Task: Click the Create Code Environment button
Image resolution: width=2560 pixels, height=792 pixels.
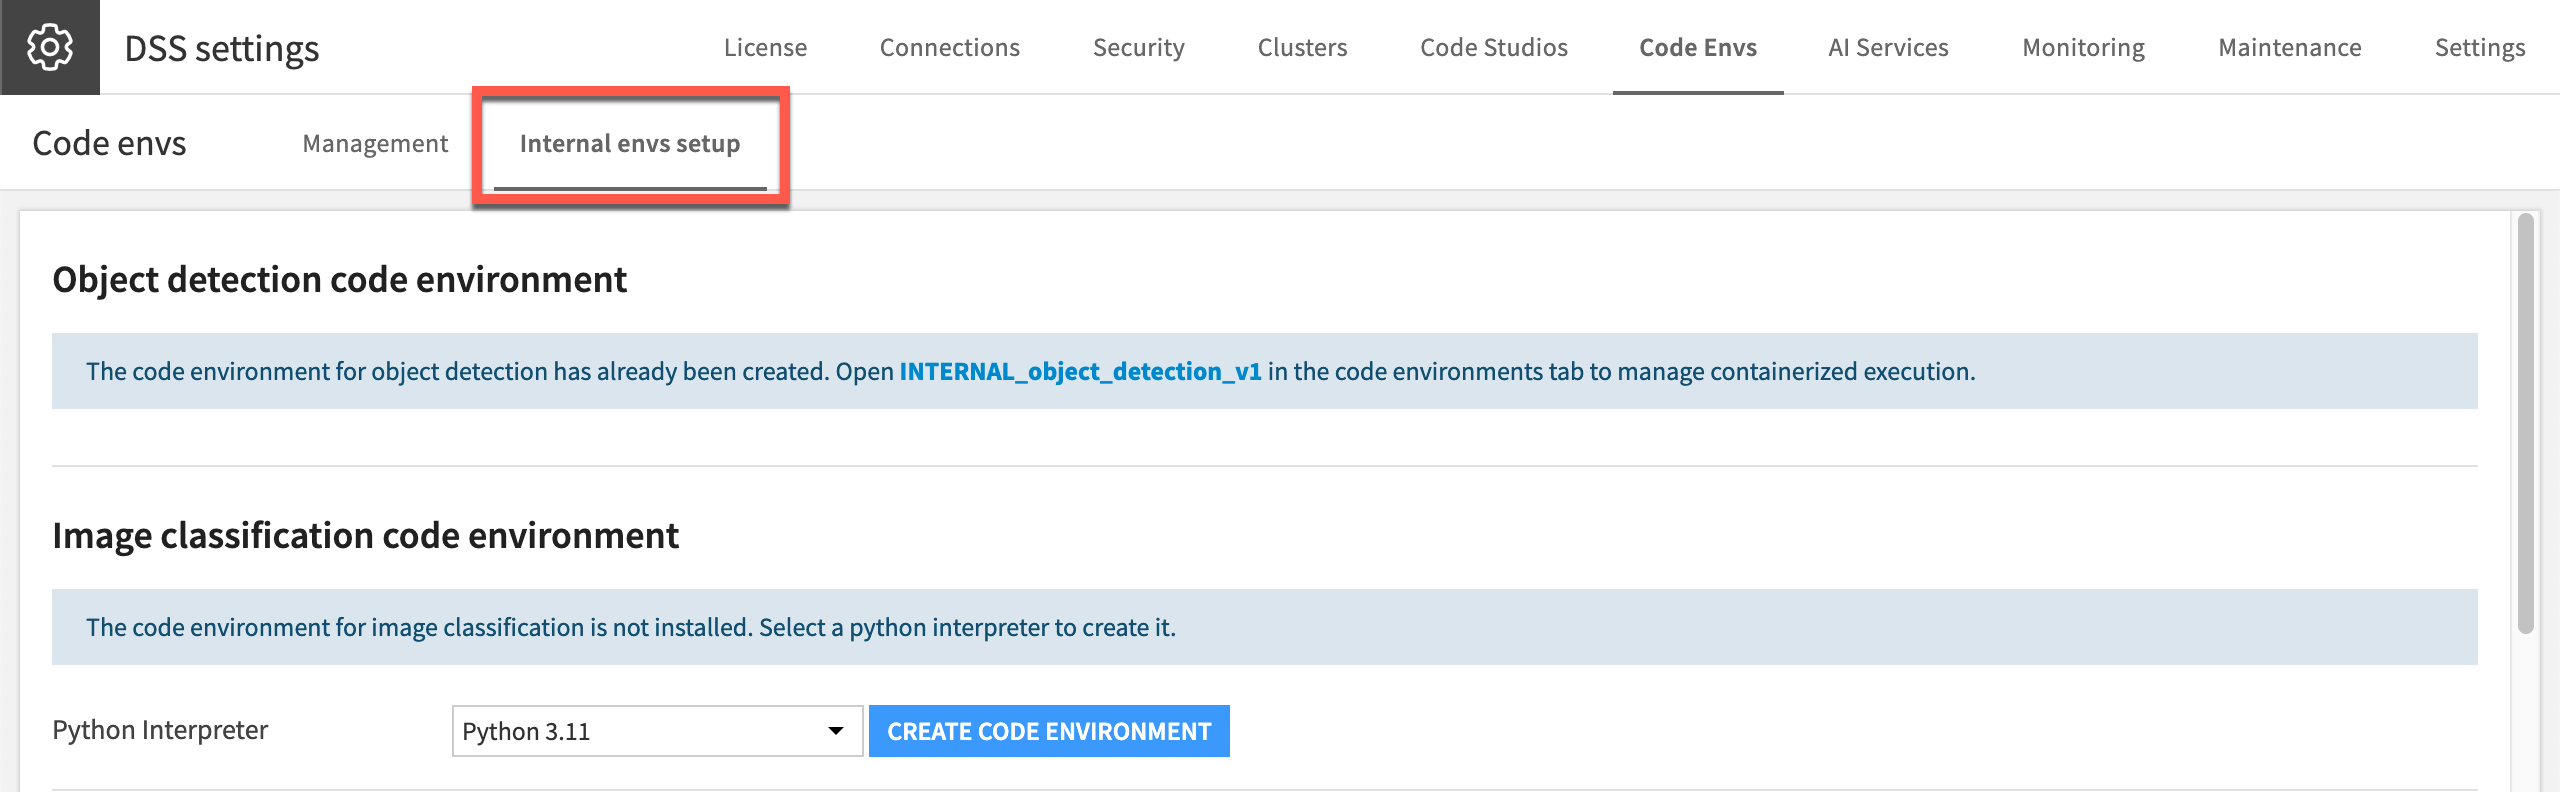Action: point(1049,731)
